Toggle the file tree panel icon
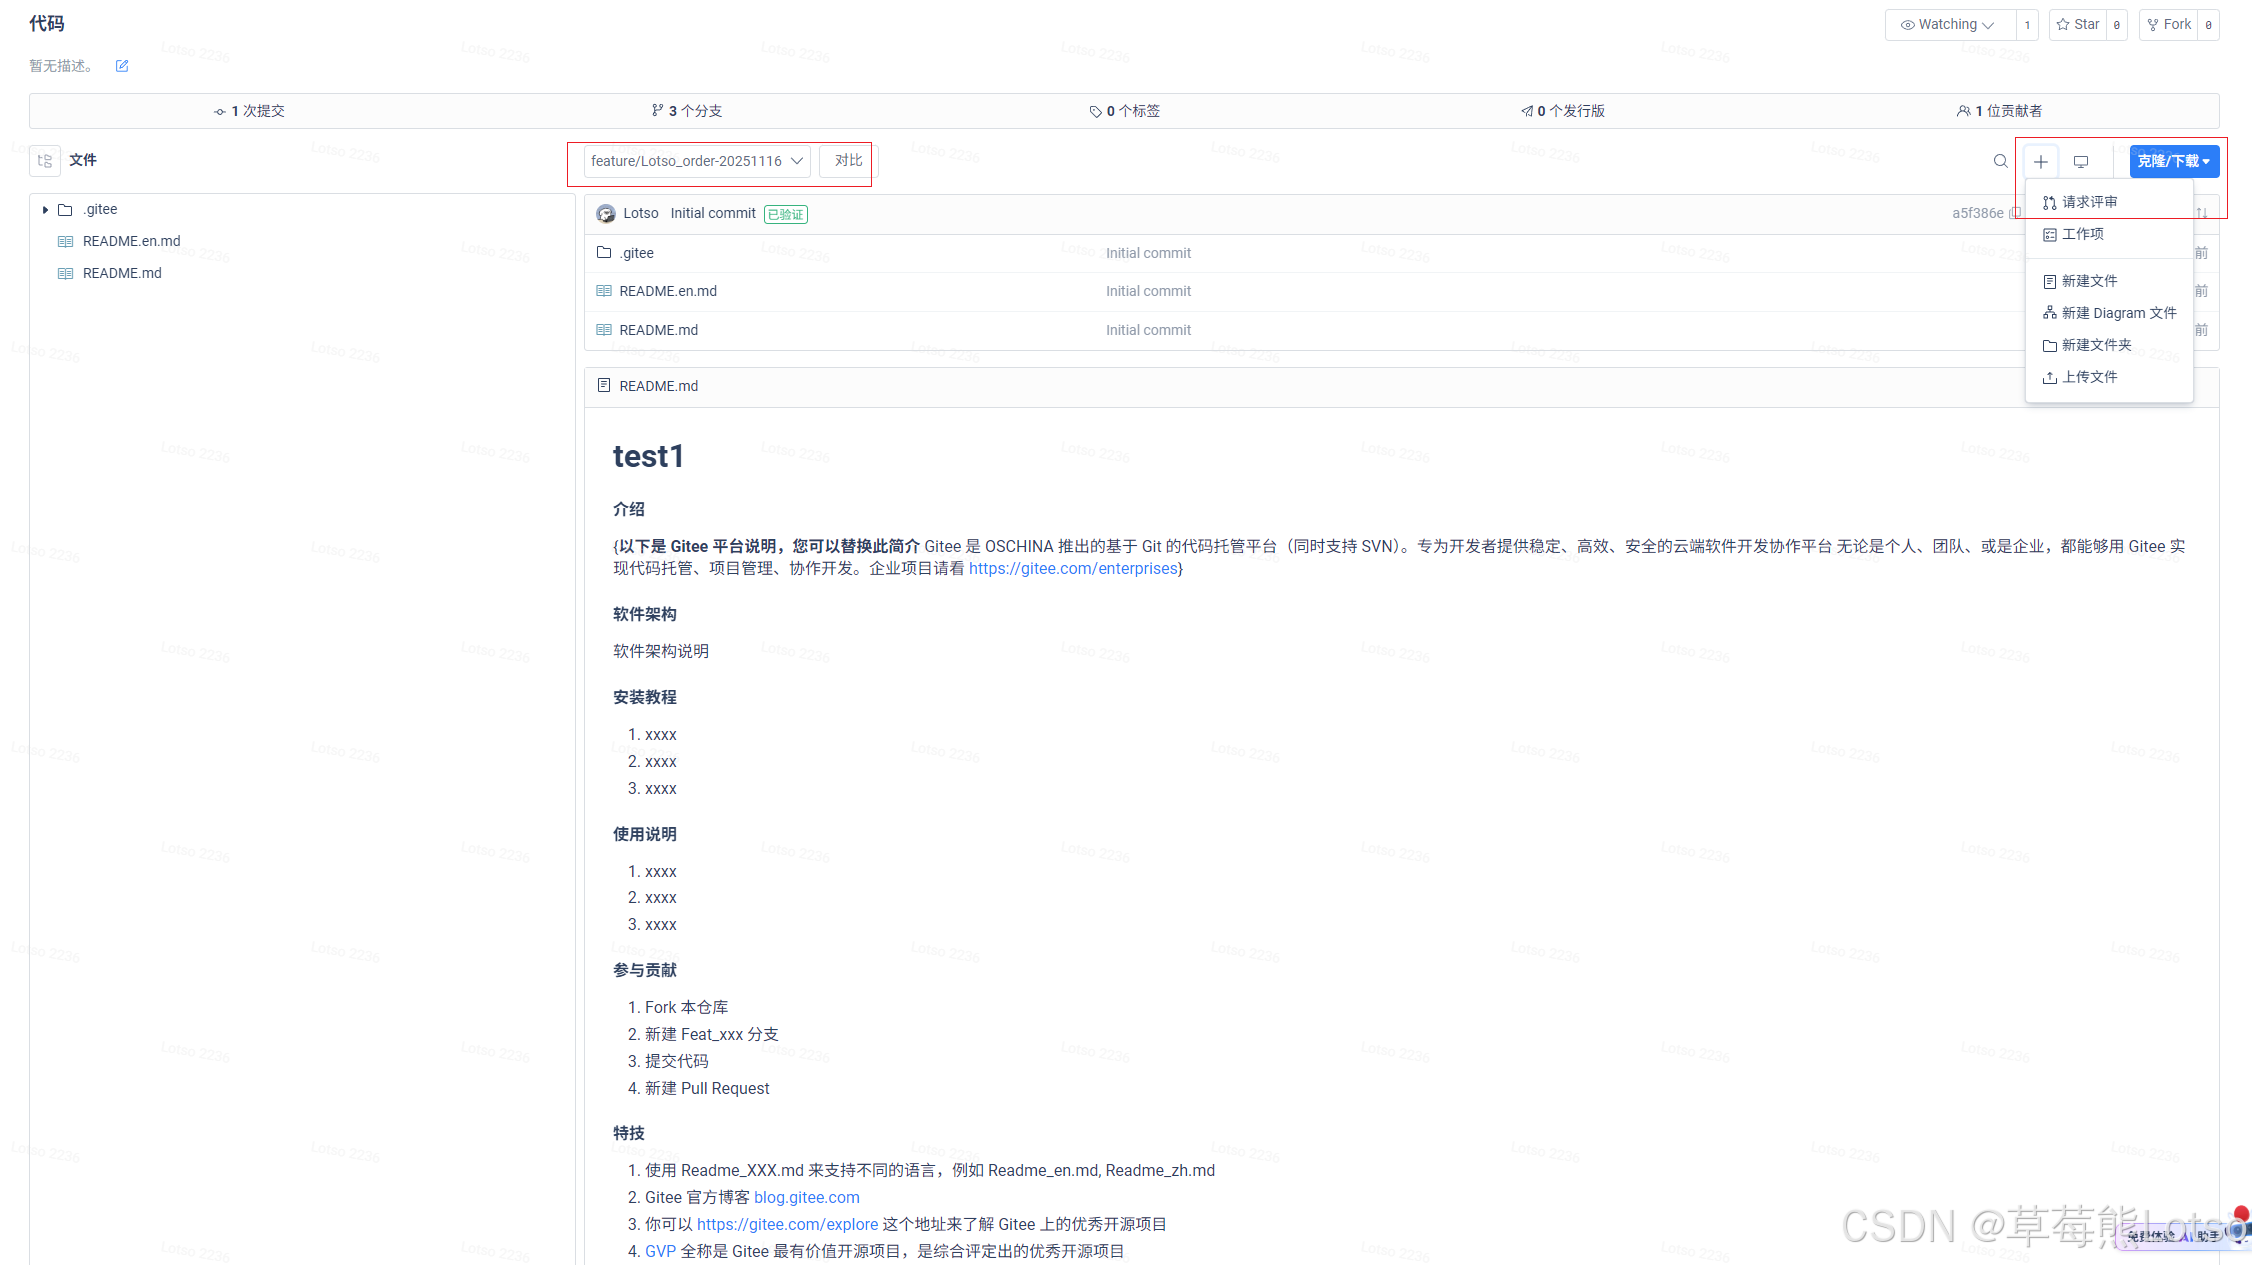Screen dimensions: 2252x1265 [45, 160]
